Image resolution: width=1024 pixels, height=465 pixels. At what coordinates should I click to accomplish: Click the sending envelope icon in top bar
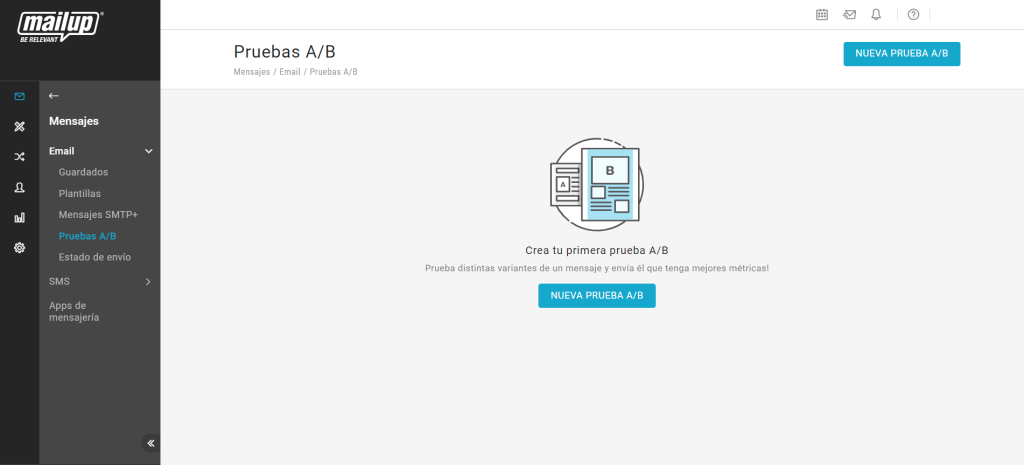tap(849, 14)
